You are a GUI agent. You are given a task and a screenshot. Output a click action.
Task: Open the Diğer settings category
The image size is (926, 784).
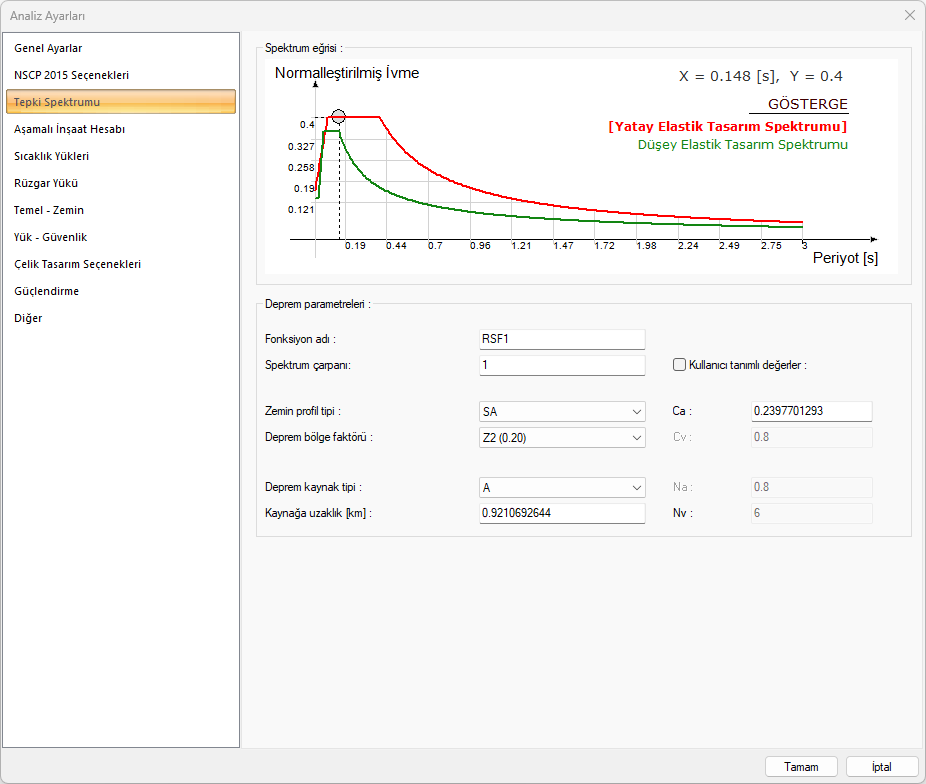[28, 318]
